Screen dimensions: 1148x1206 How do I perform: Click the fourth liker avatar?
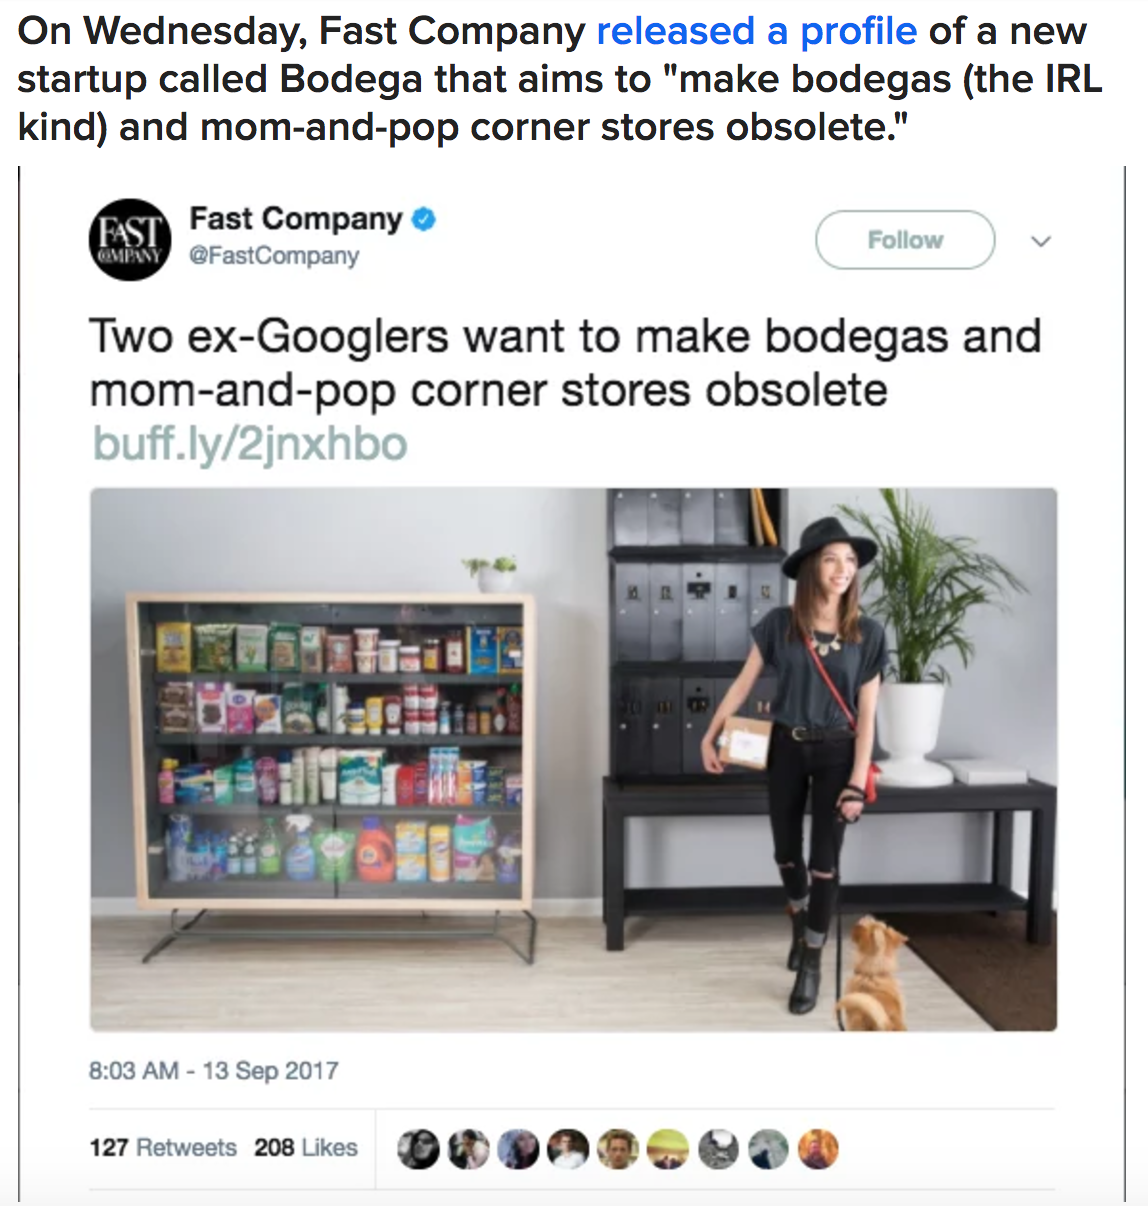pos(568,1149)
